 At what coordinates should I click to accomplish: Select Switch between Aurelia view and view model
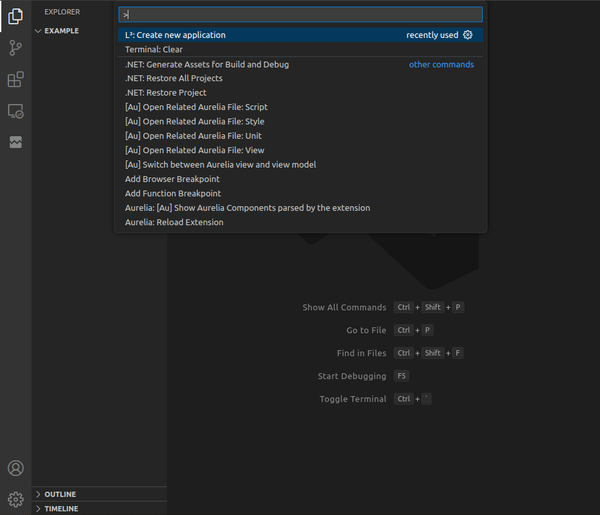click(300, 165)
